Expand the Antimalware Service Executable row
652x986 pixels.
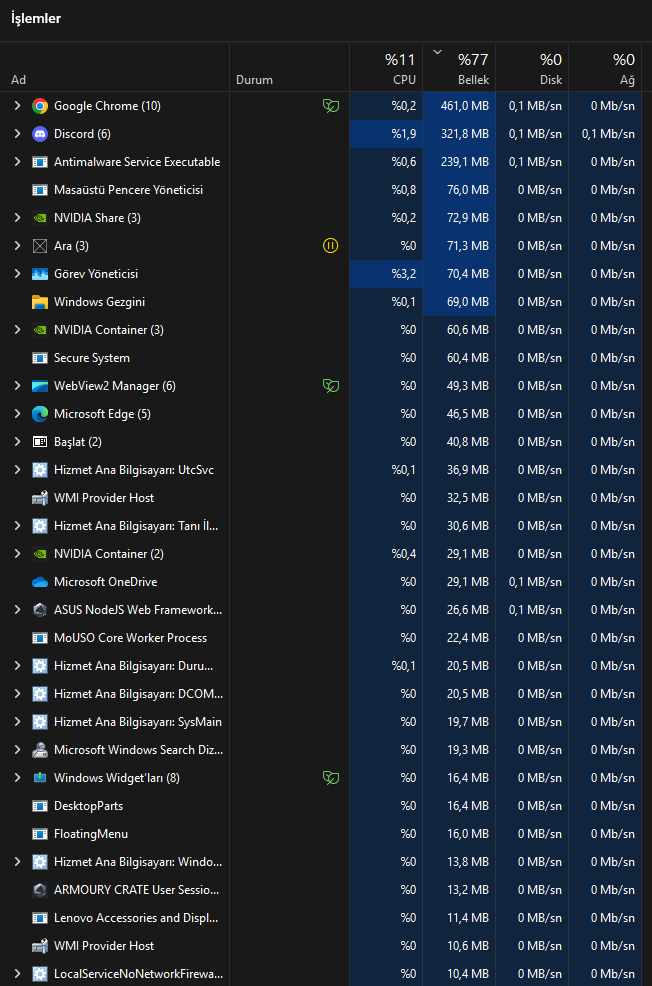click(18, 162)
